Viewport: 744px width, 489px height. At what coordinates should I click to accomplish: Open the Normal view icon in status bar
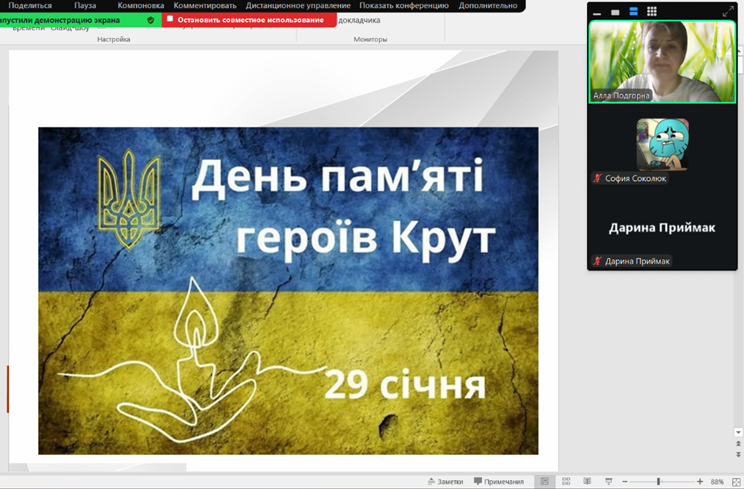545,482
